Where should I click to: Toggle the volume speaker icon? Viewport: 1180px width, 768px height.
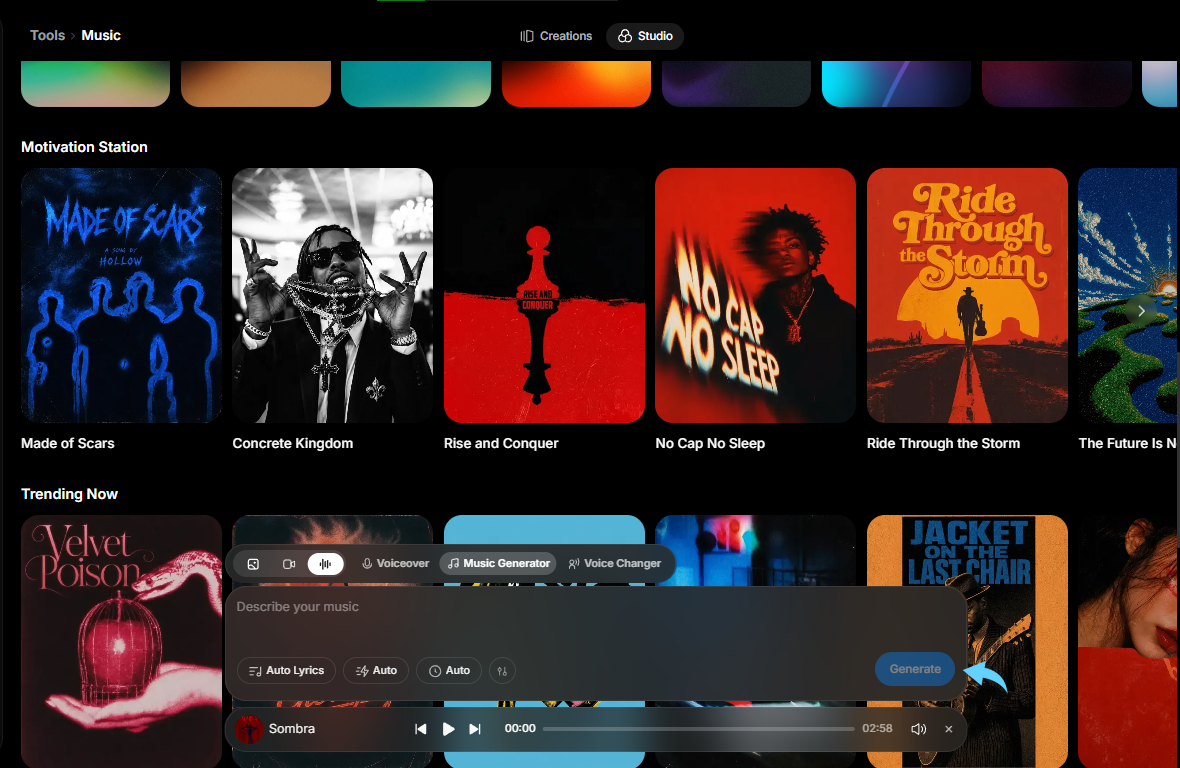[918, 729]
